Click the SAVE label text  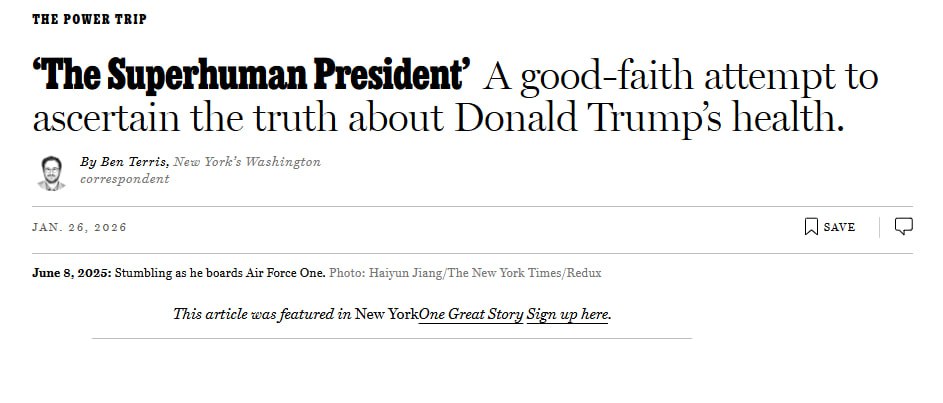[x=839, y=227]
